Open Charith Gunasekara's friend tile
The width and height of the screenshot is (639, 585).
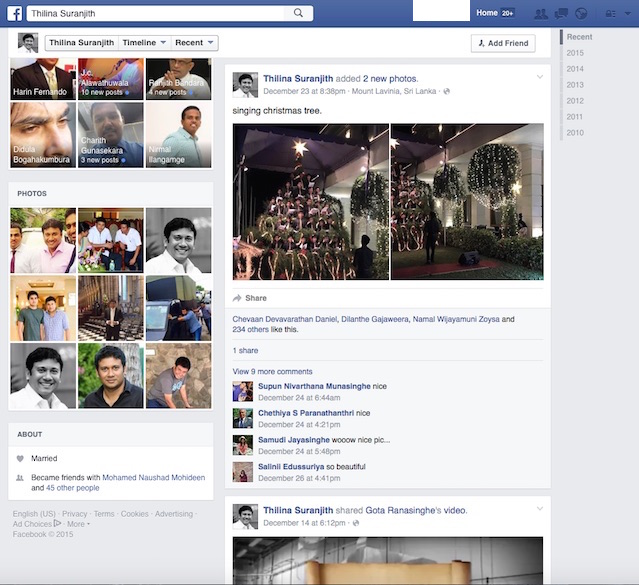(x=111, y=135)
